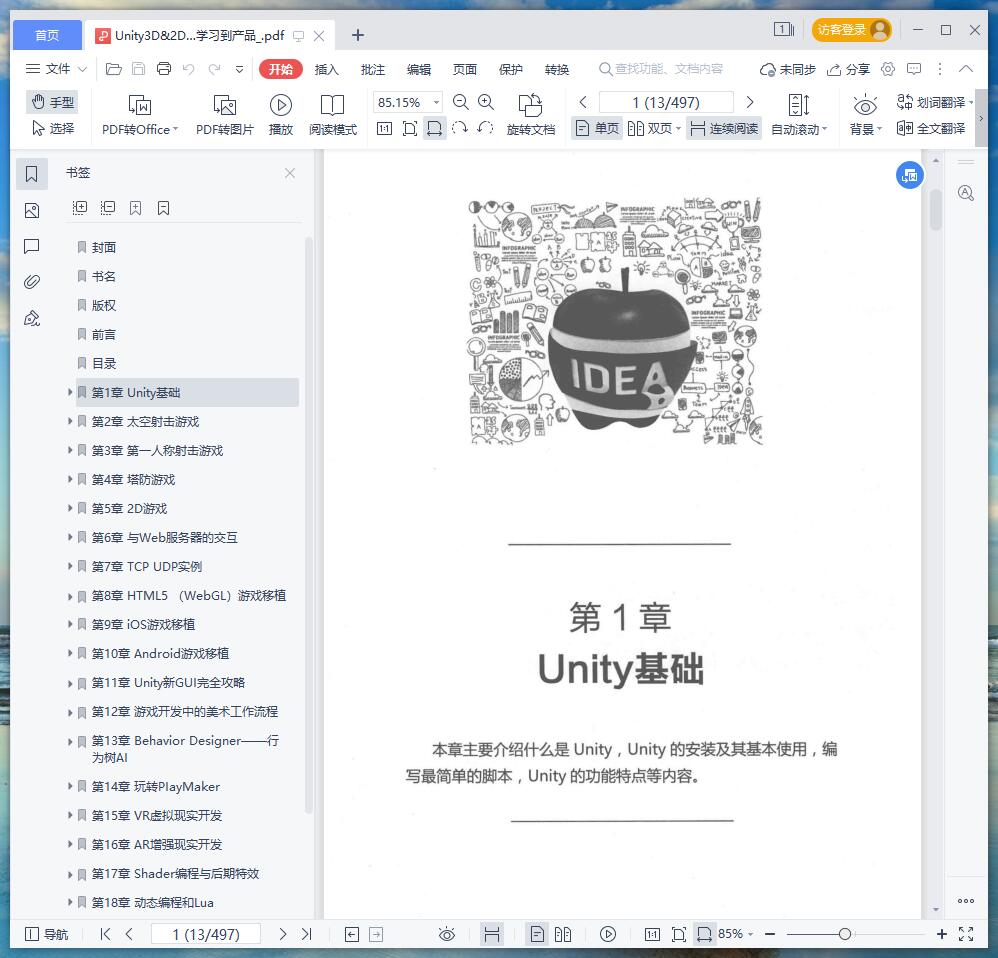Toggle the 导航 navigation pane
Viewport: 998px width, 958px height.
[x=46, y=934]
